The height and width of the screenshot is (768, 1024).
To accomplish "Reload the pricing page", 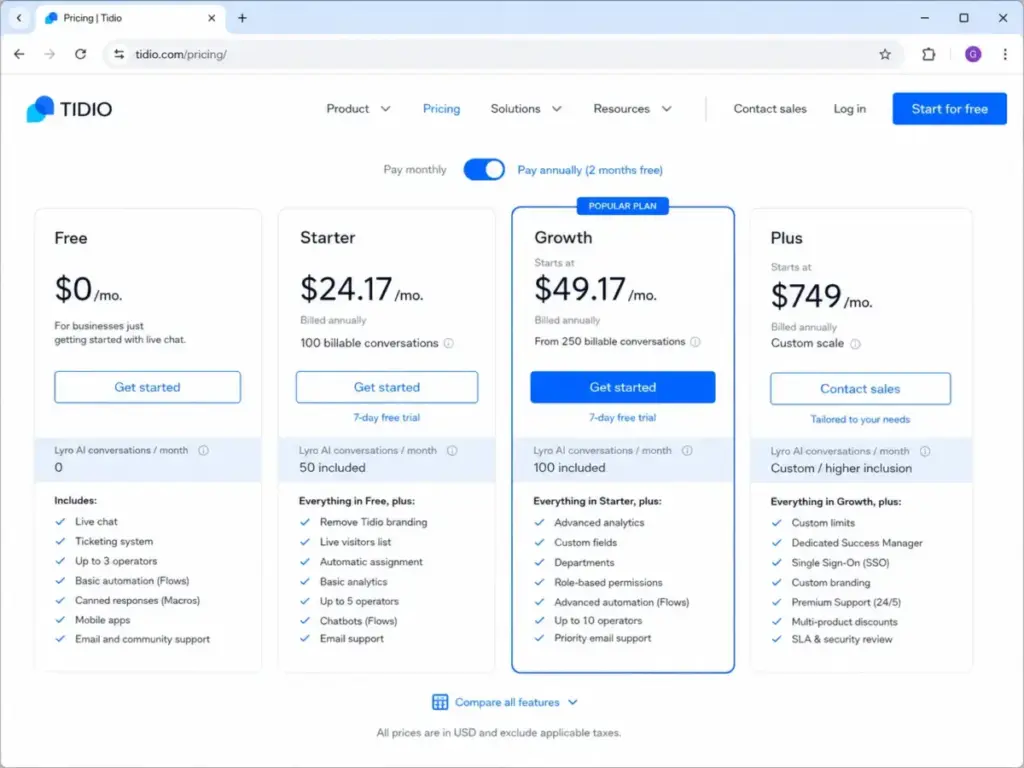I will point(80,54).
